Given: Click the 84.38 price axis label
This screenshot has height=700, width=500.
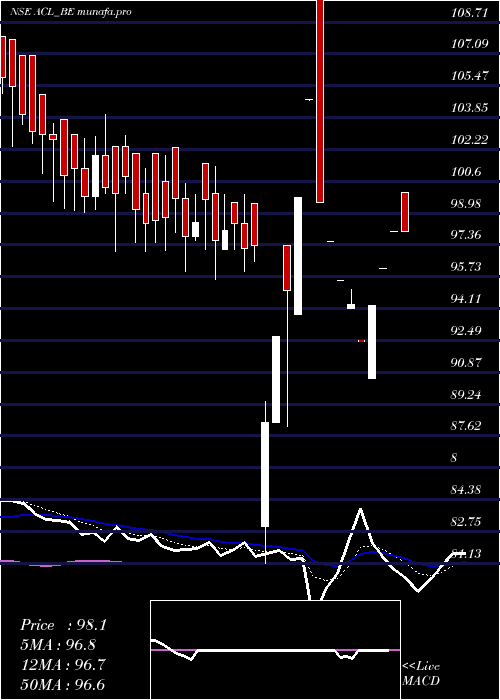Looking at the screenshot, I should coord(468,490).
